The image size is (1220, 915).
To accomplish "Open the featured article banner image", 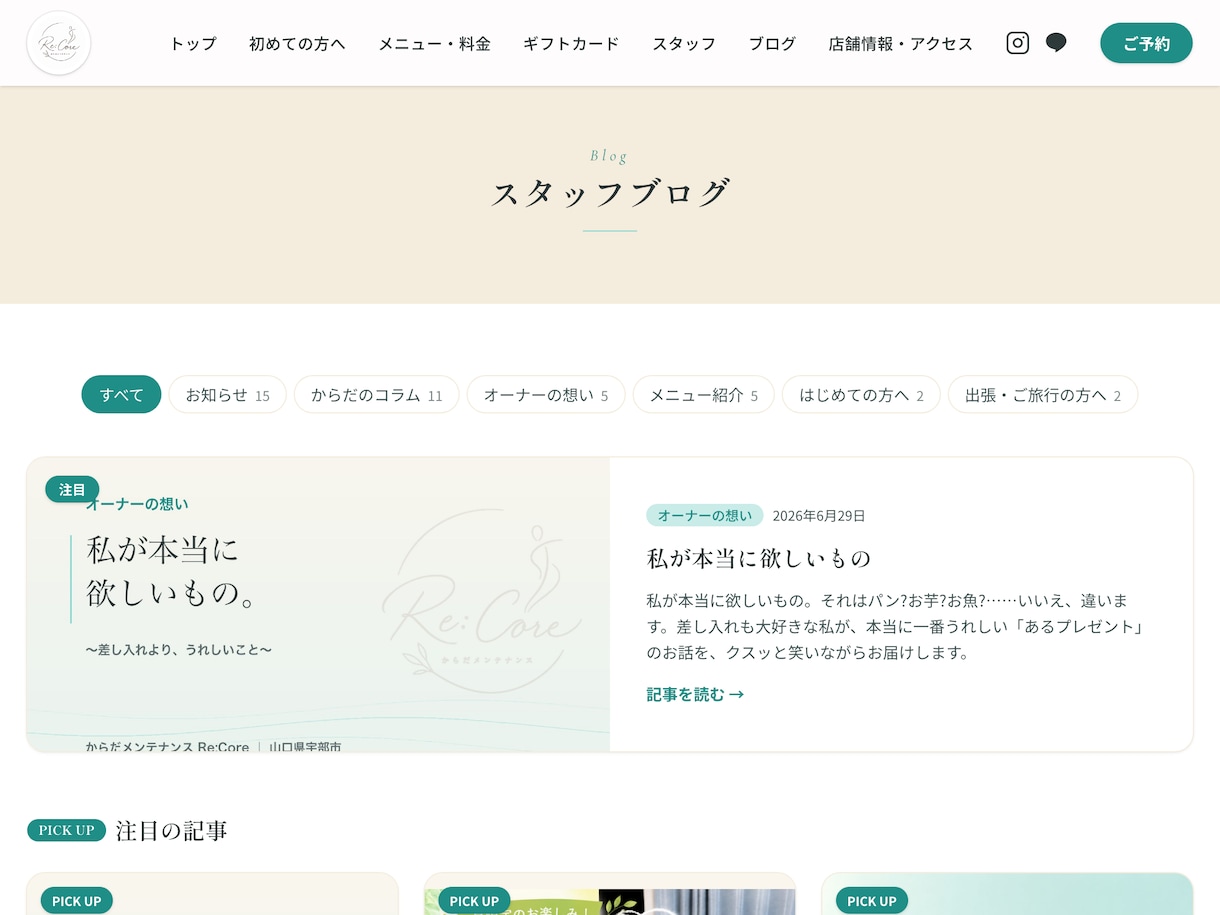I will coord(318,604).
